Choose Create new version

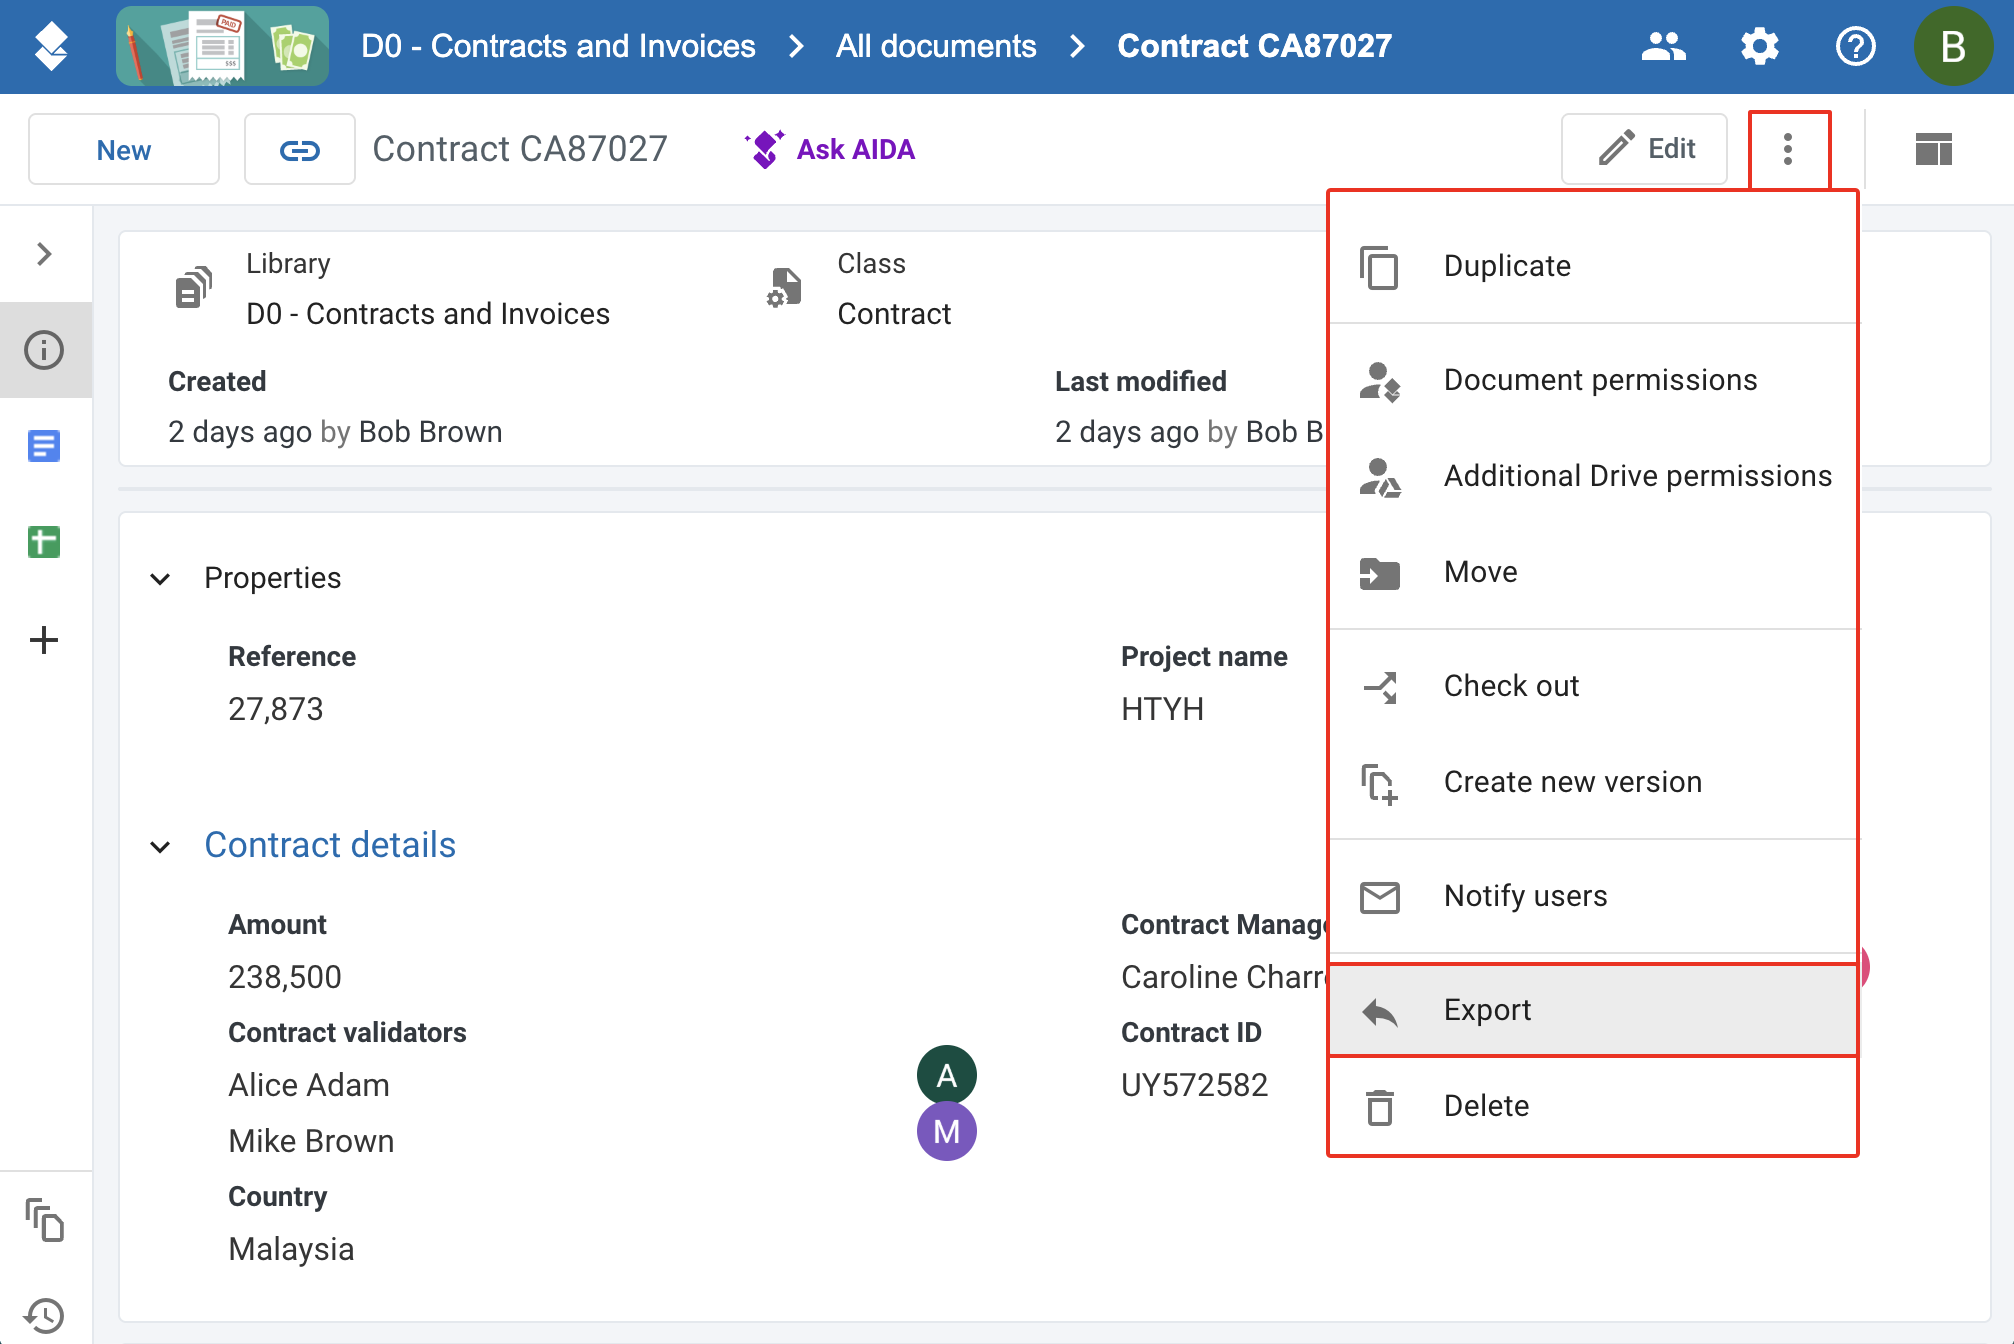1593,782
